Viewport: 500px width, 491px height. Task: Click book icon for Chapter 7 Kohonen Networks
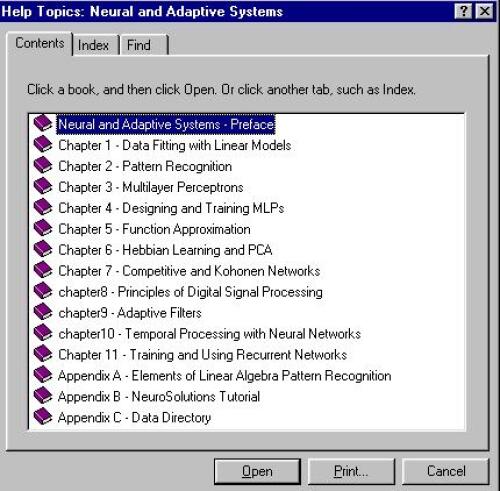[43, 270]
